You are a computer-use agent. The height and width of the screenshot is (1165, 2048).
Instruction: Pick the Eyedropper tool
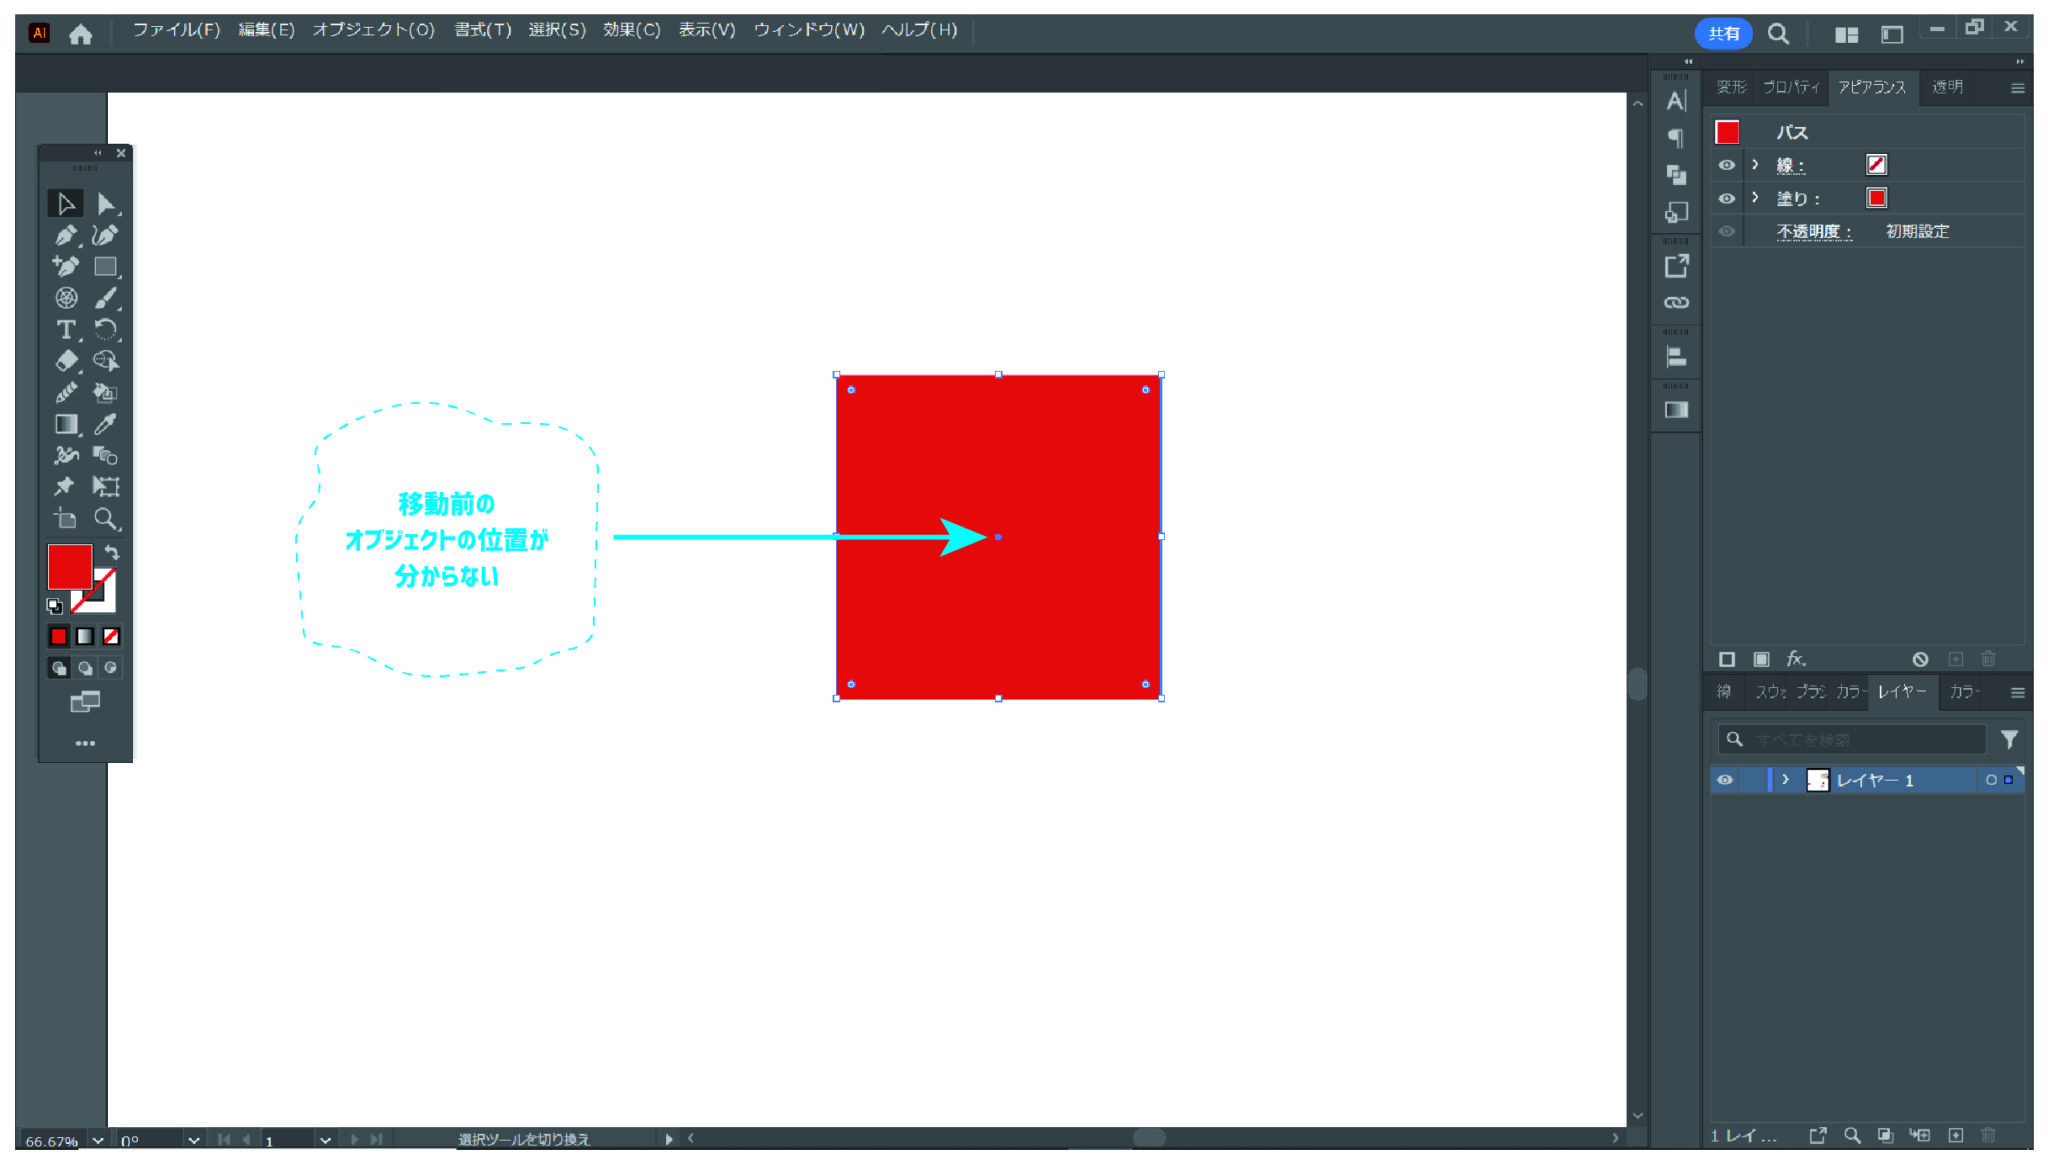tap(105, 424)
